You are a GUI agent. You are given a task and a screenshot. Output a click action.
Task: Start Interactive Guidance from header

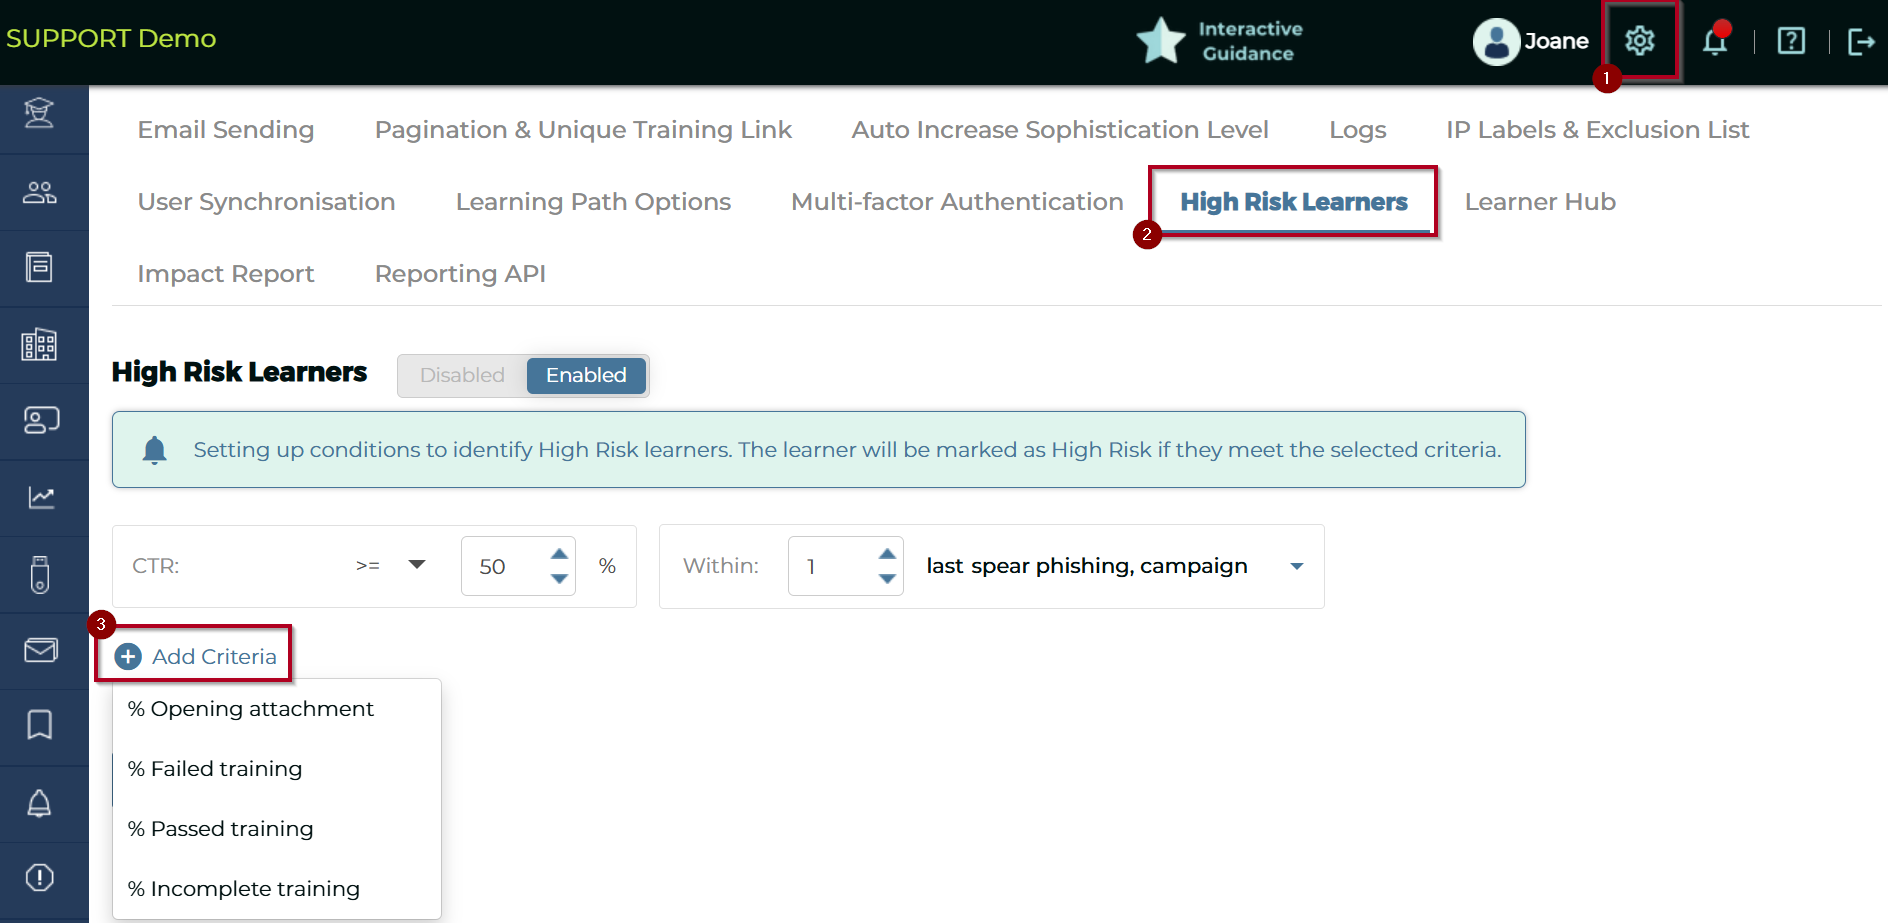coord(1222,41)
